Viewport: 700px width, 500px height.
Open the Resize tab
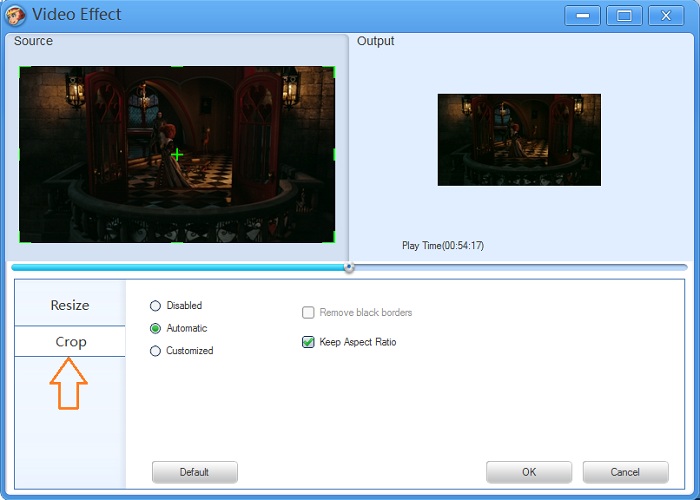[70, 304]
